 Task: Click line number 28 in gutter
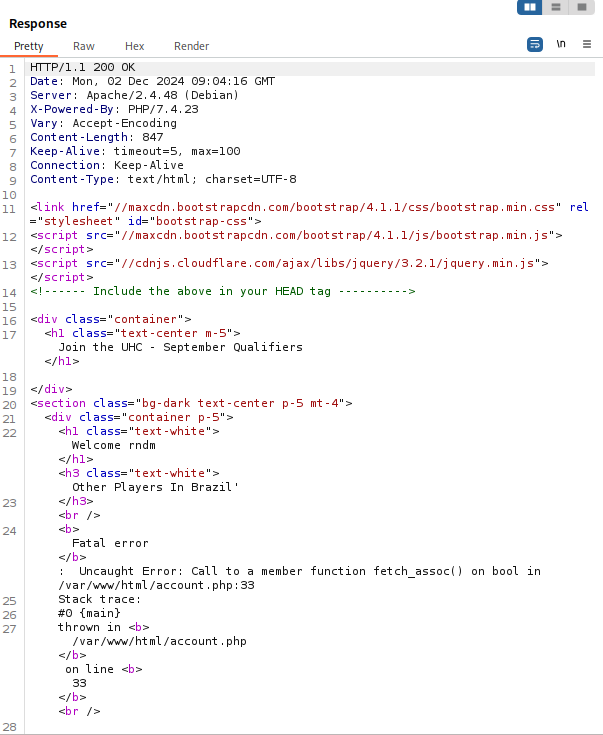pyautogui.click(x=9, y=728)
